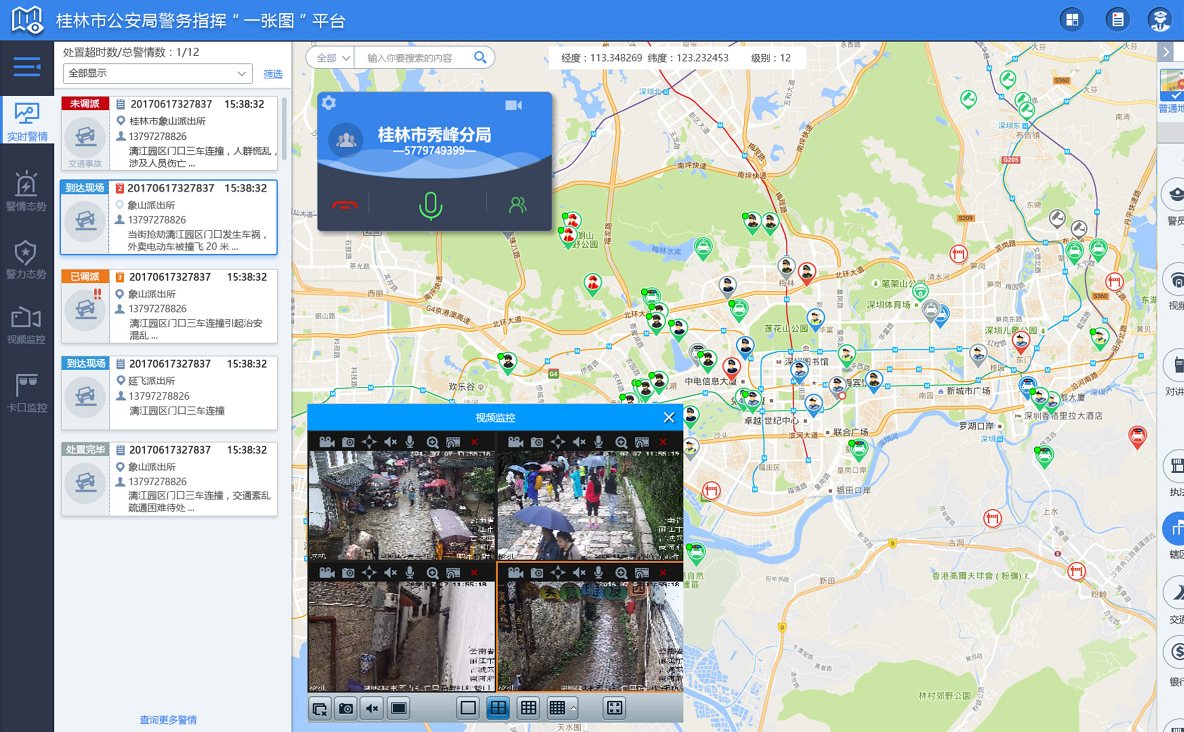This screenshot has height=732, width=1184.
Task: Open the document list icon in header
Action: tap(1118, 20)
